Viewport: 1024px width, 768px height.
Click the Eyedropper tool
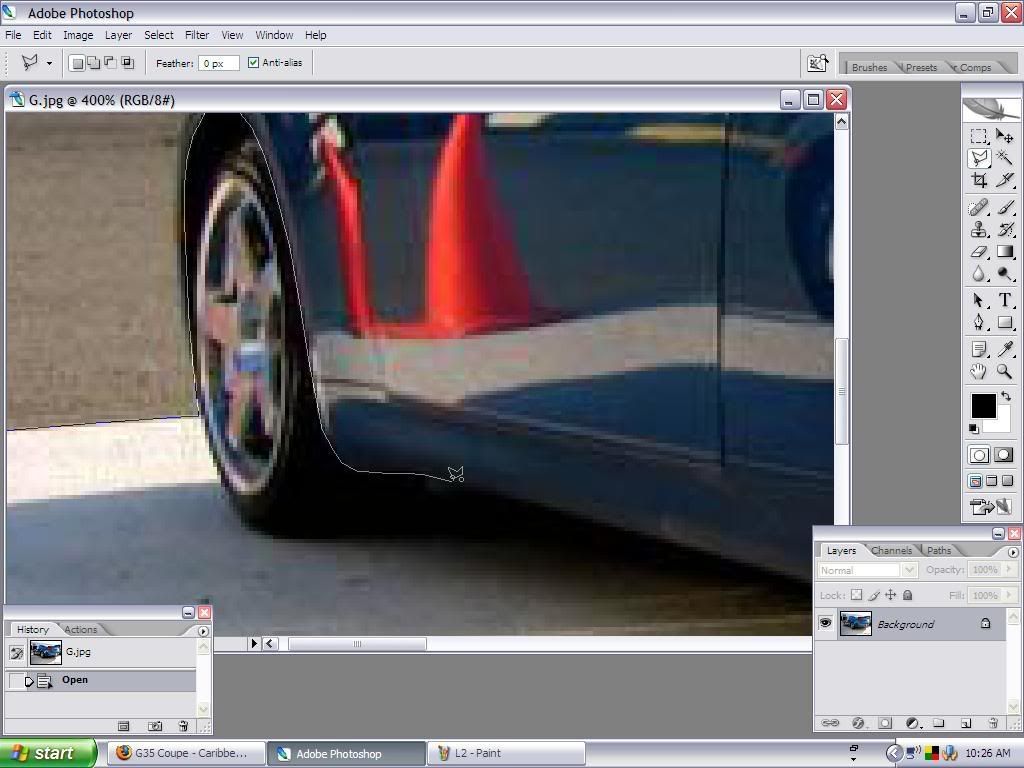point(1005,349)
